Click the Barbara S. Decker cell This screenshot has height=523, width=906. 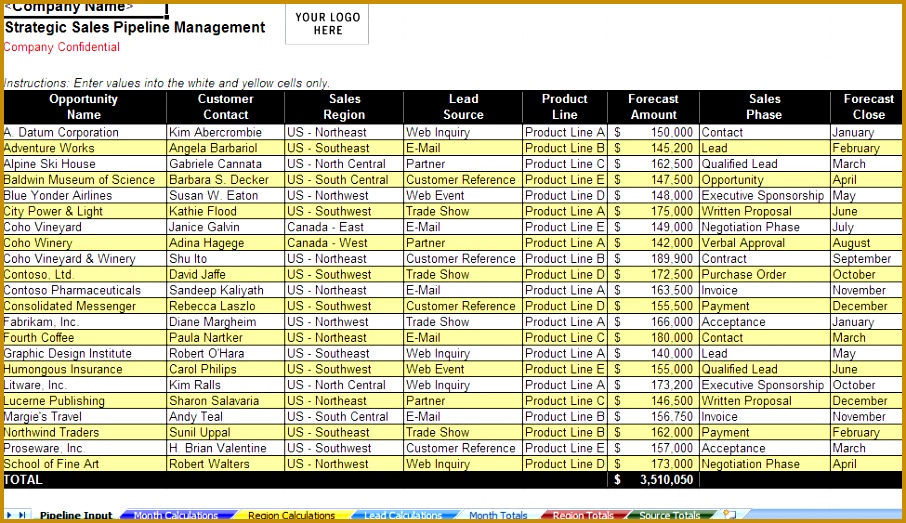point(225,180)
